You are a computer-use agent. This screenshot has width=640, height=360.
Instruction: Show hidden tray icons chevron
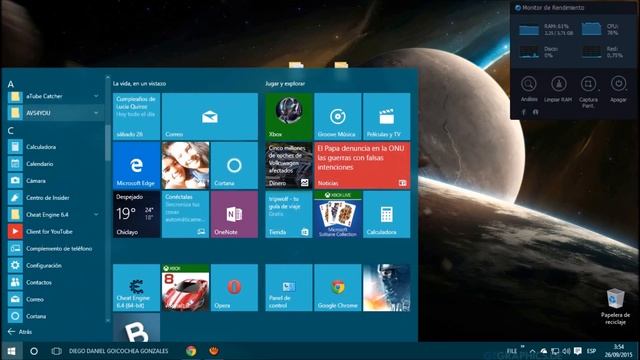532,351
